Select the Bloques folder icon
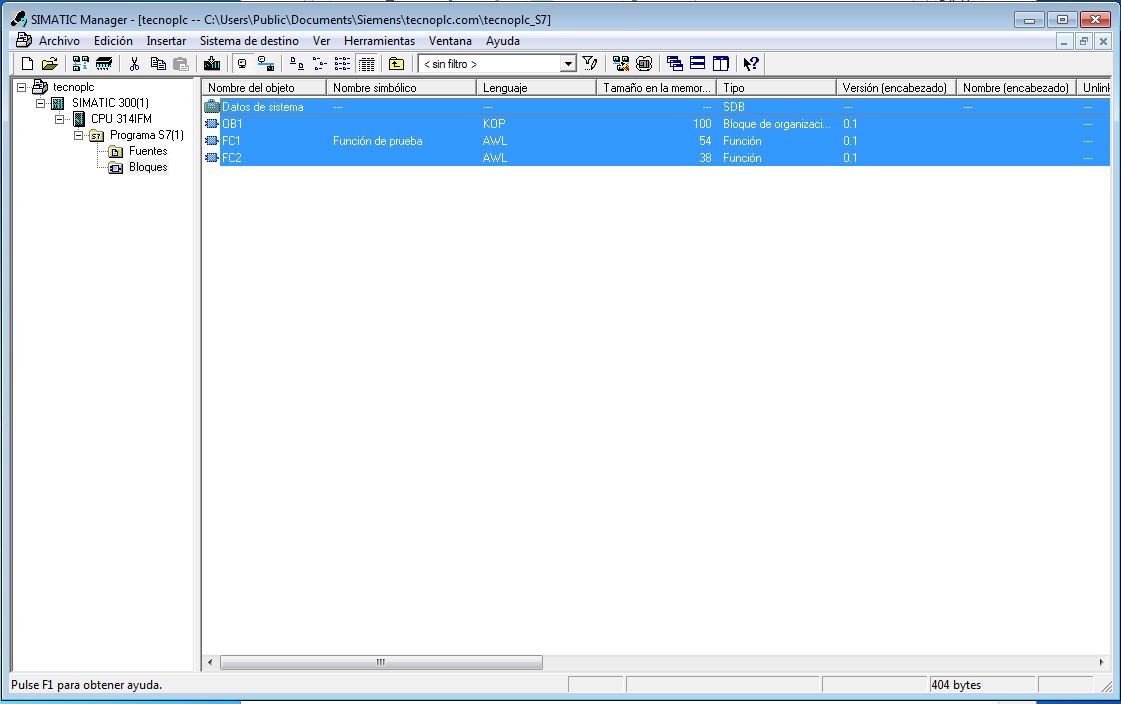This screenshot has height=704, width=1121. click(115, 168)
